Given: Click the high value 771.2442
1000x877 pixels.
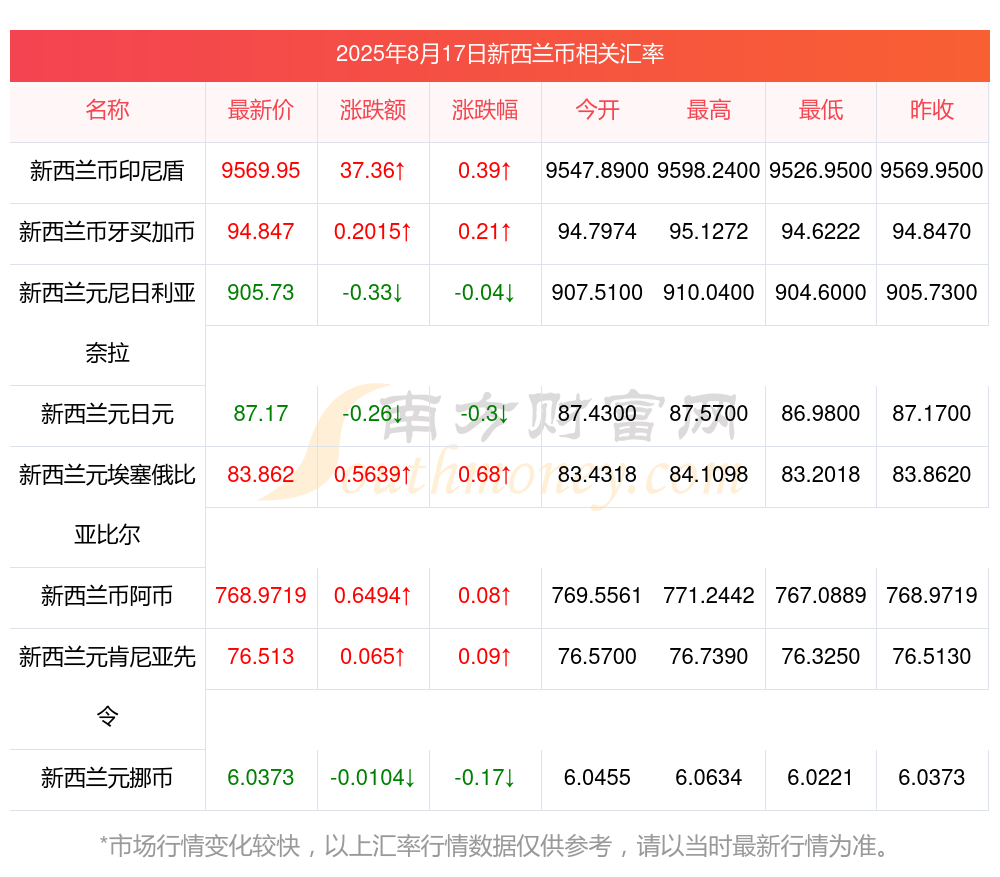Looking at the screenshot, I should pos(709,595).
